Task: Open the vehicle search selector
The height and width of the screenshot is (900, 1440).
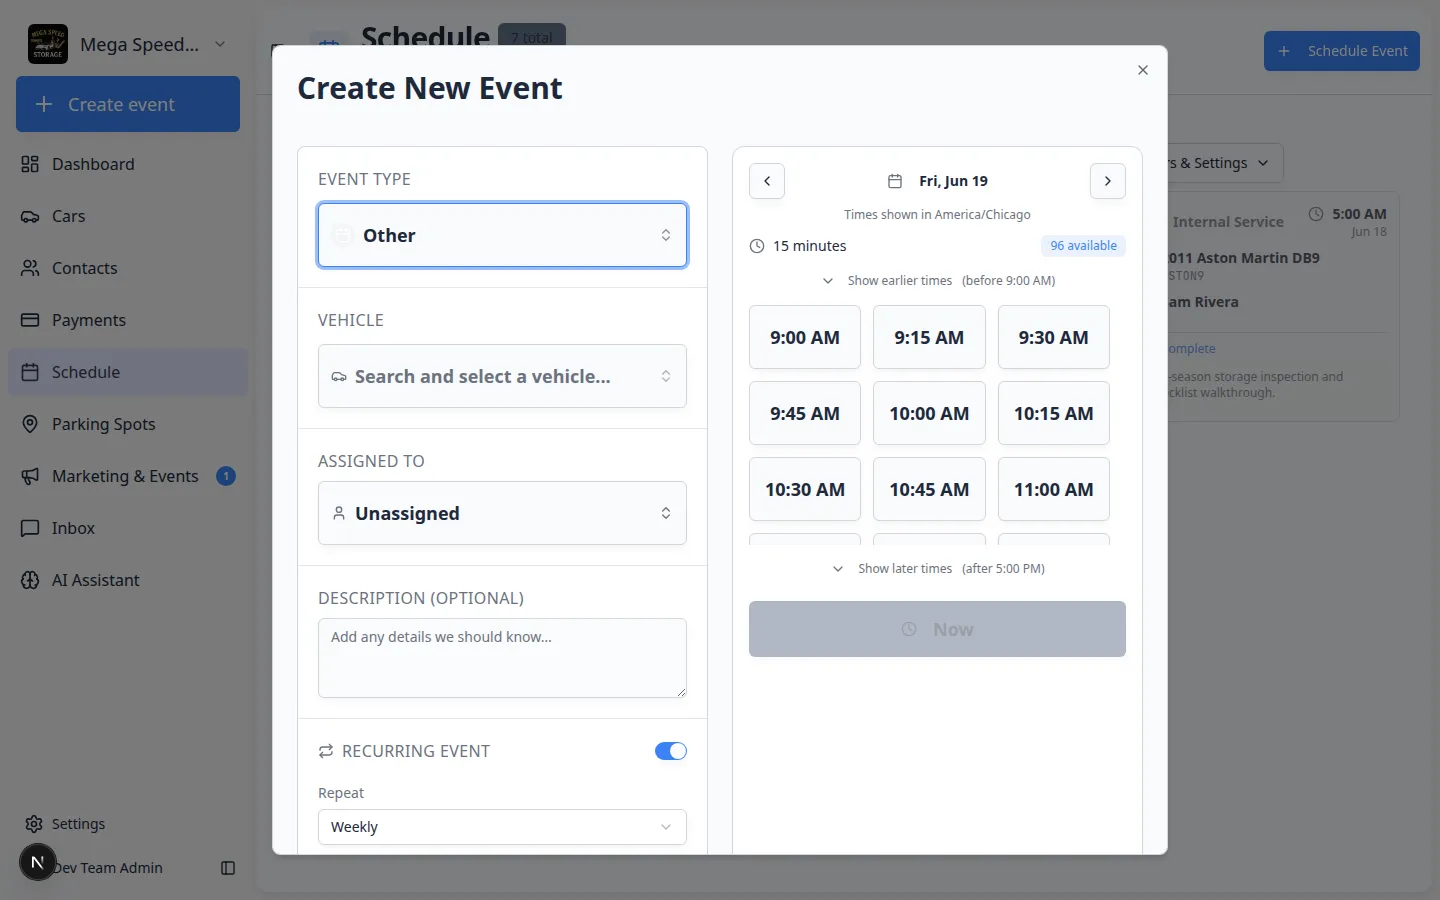Action: click(502, 376)
